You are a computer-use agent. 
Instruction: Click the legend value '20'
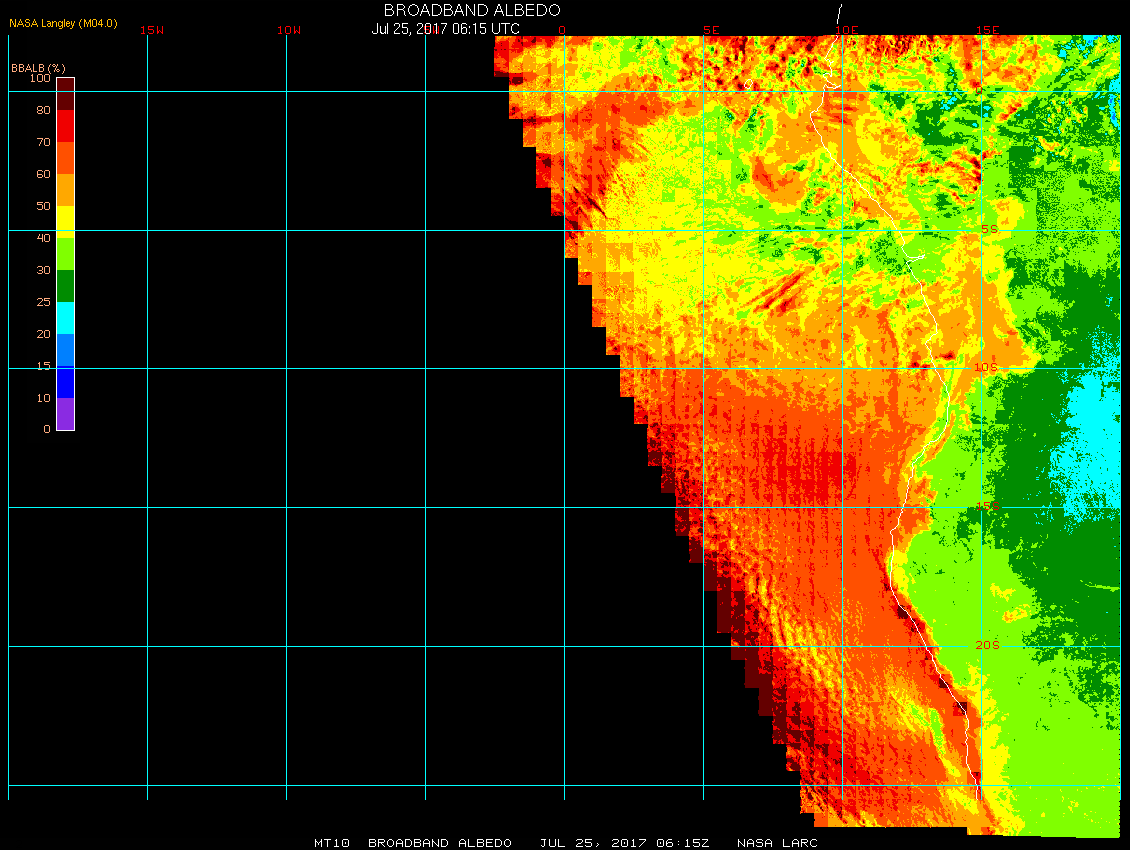(43, 334)
